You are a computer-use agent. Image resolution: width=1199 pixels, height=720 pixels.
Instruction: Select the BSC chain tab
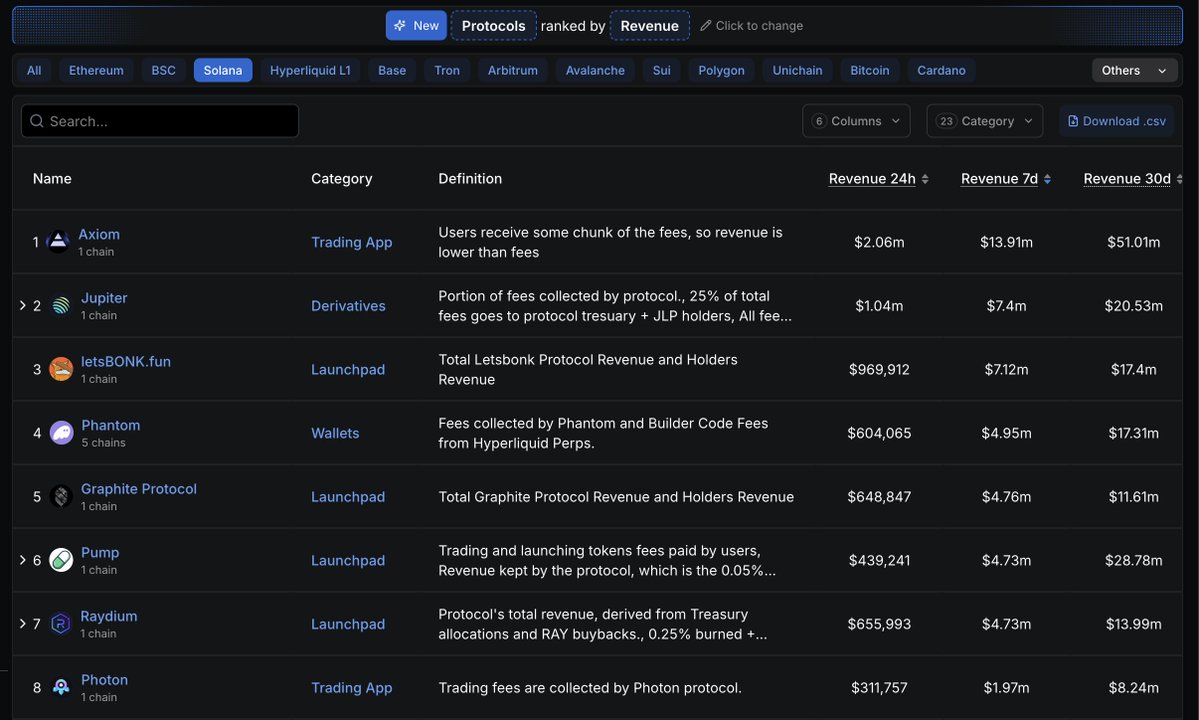pos(163,70)
